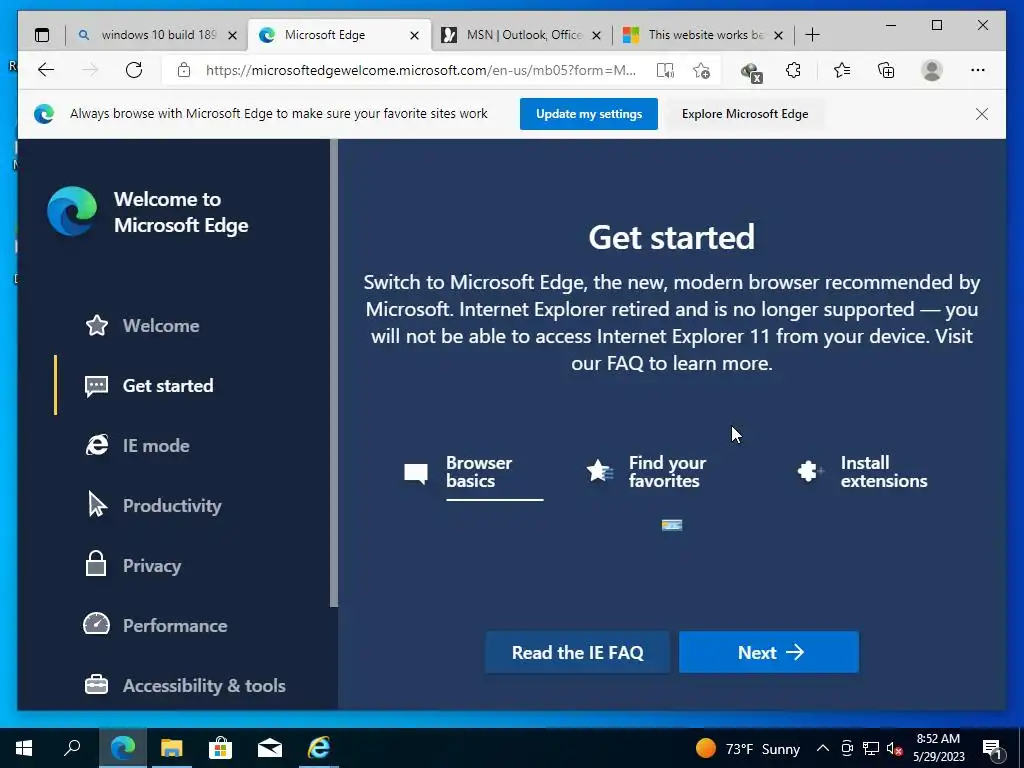Refresh the current page
The image size is (1024, 768).
coord(134,70)
